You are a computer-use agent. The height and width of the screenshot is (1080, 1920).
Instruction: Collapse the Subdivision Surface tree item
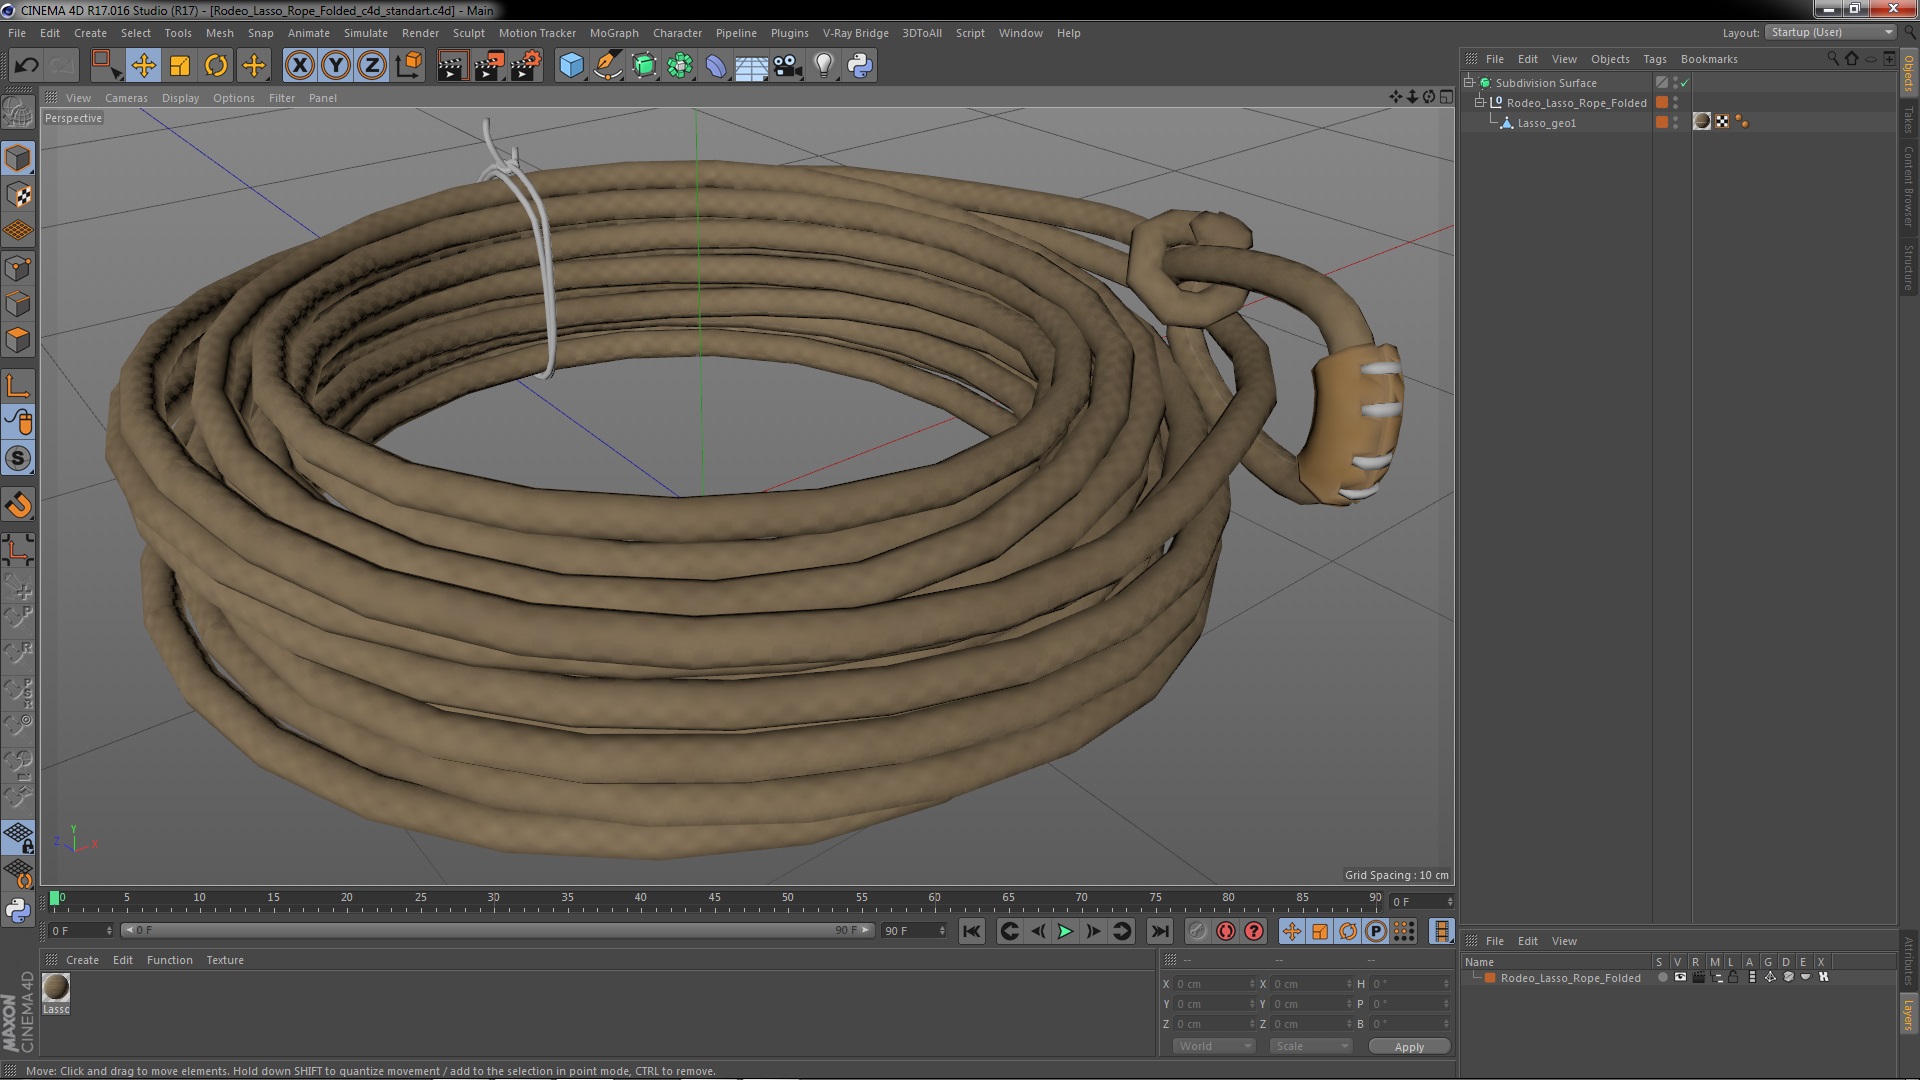[1469, 82]
